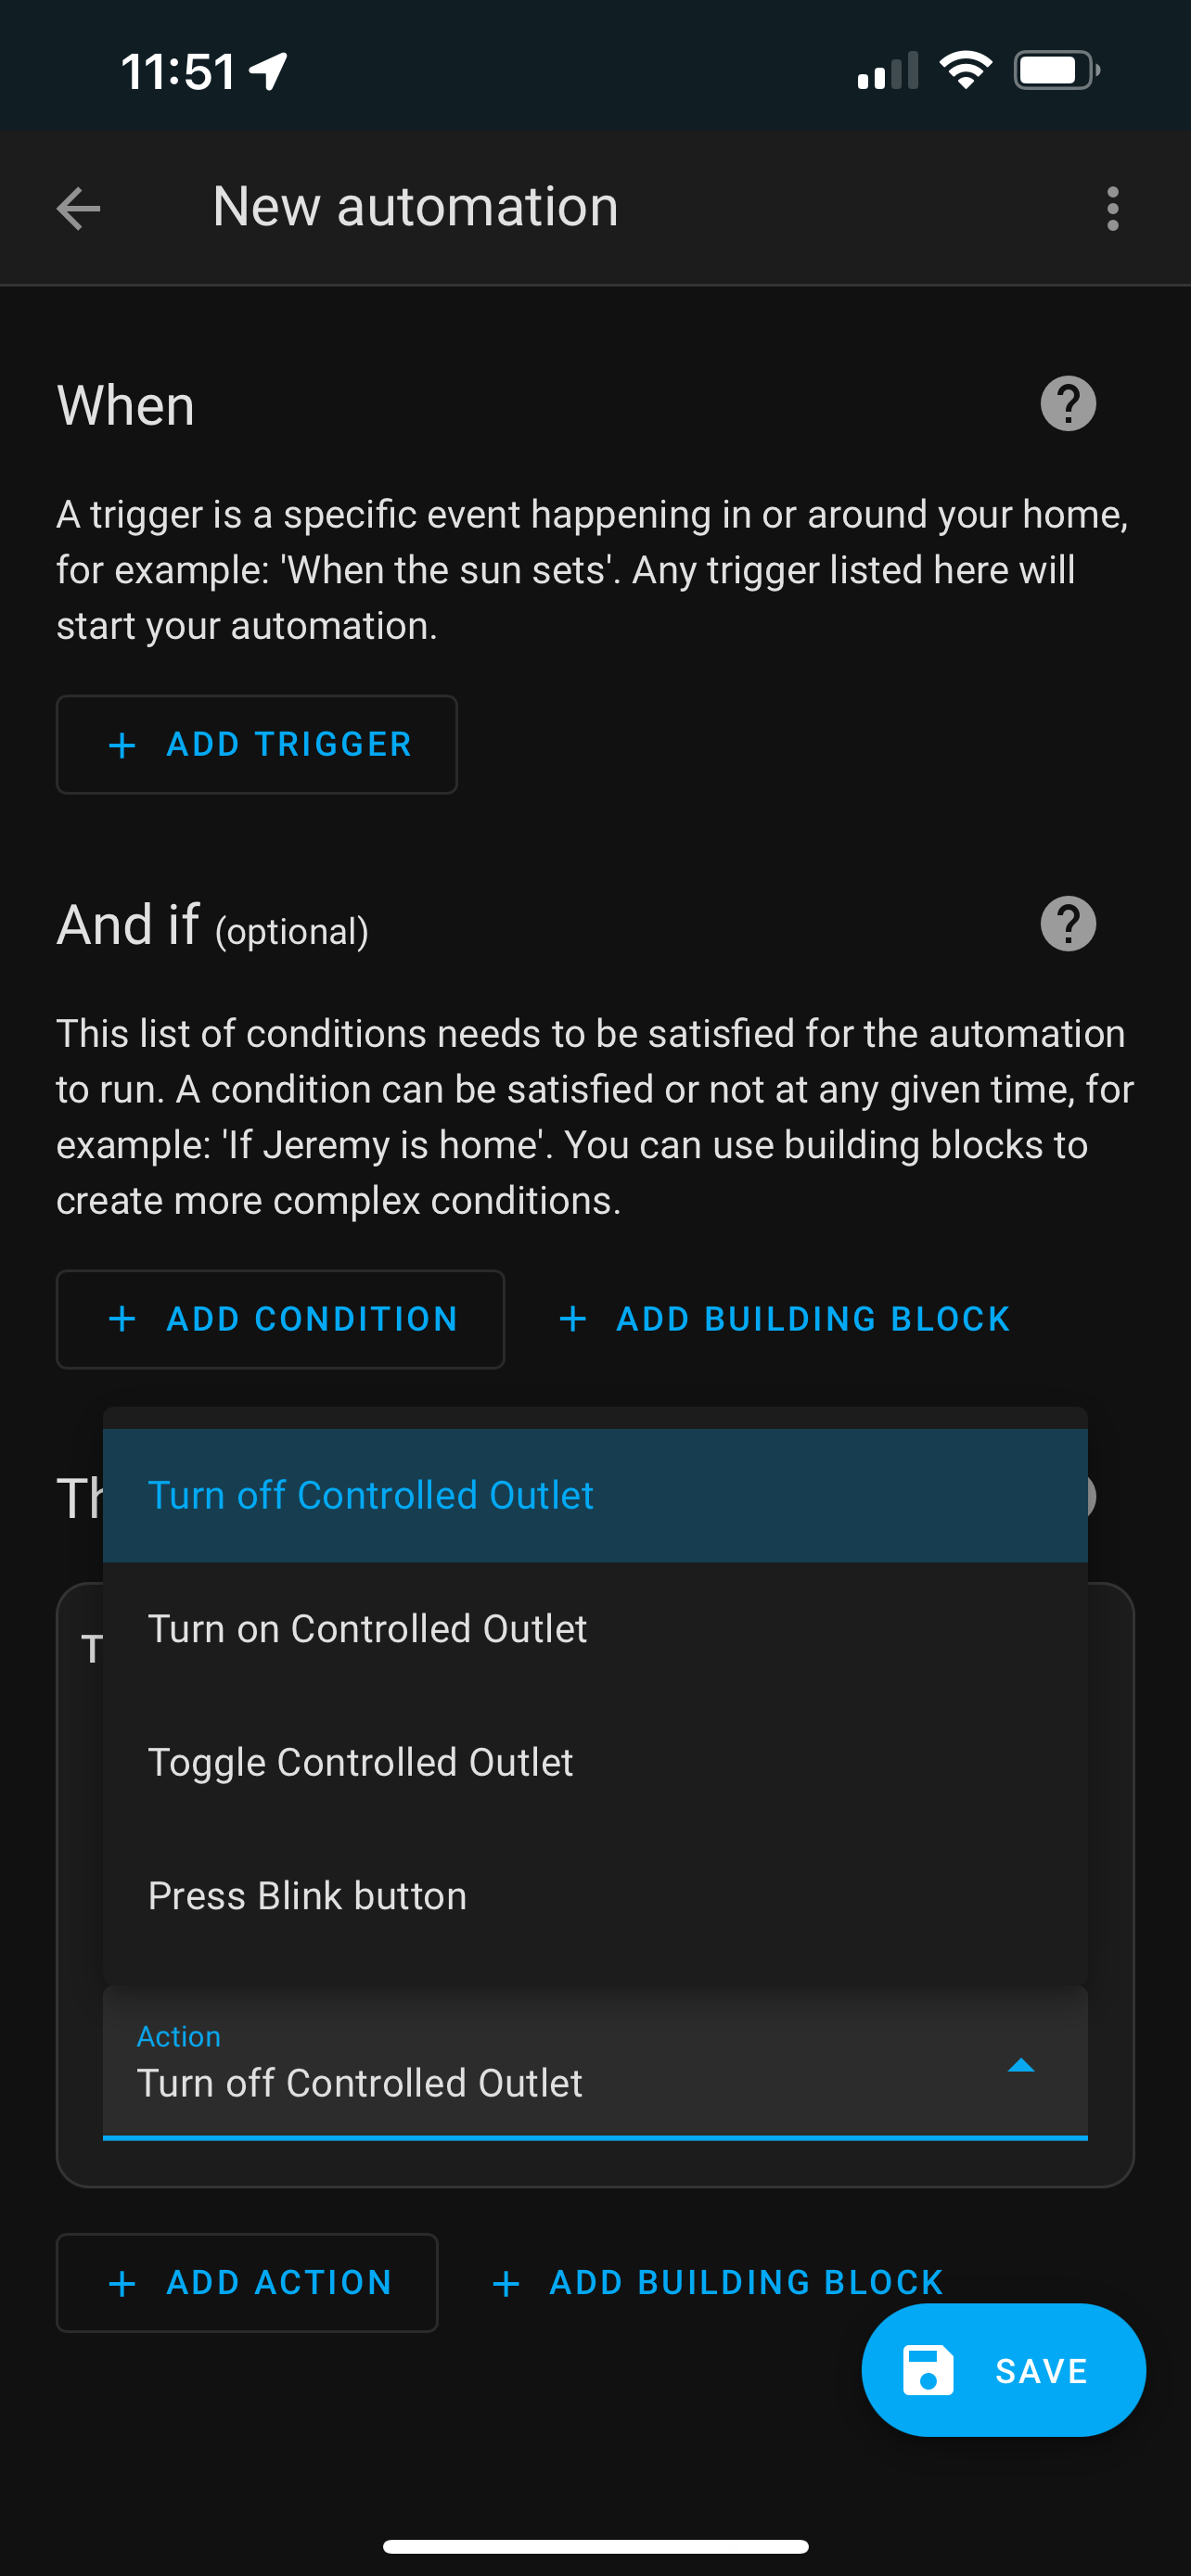Choose Turn on Controlled Outlet
Image resolution: width=1191 pixels, height=2576 pixels.
click(595, 1629)
